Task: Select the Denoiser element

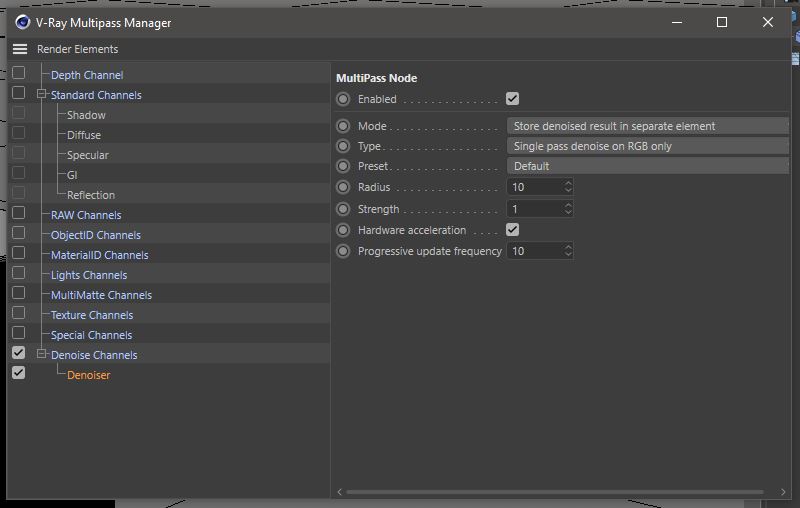Action: click(x=88, y=375)
